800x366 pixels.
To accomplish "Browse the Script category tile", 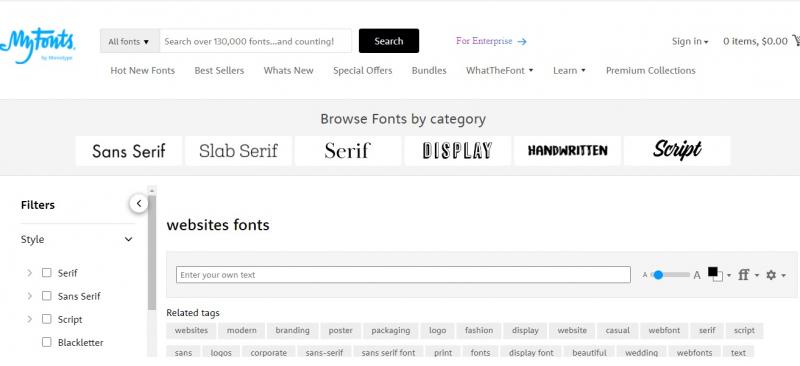I will [x=677, y=151].
